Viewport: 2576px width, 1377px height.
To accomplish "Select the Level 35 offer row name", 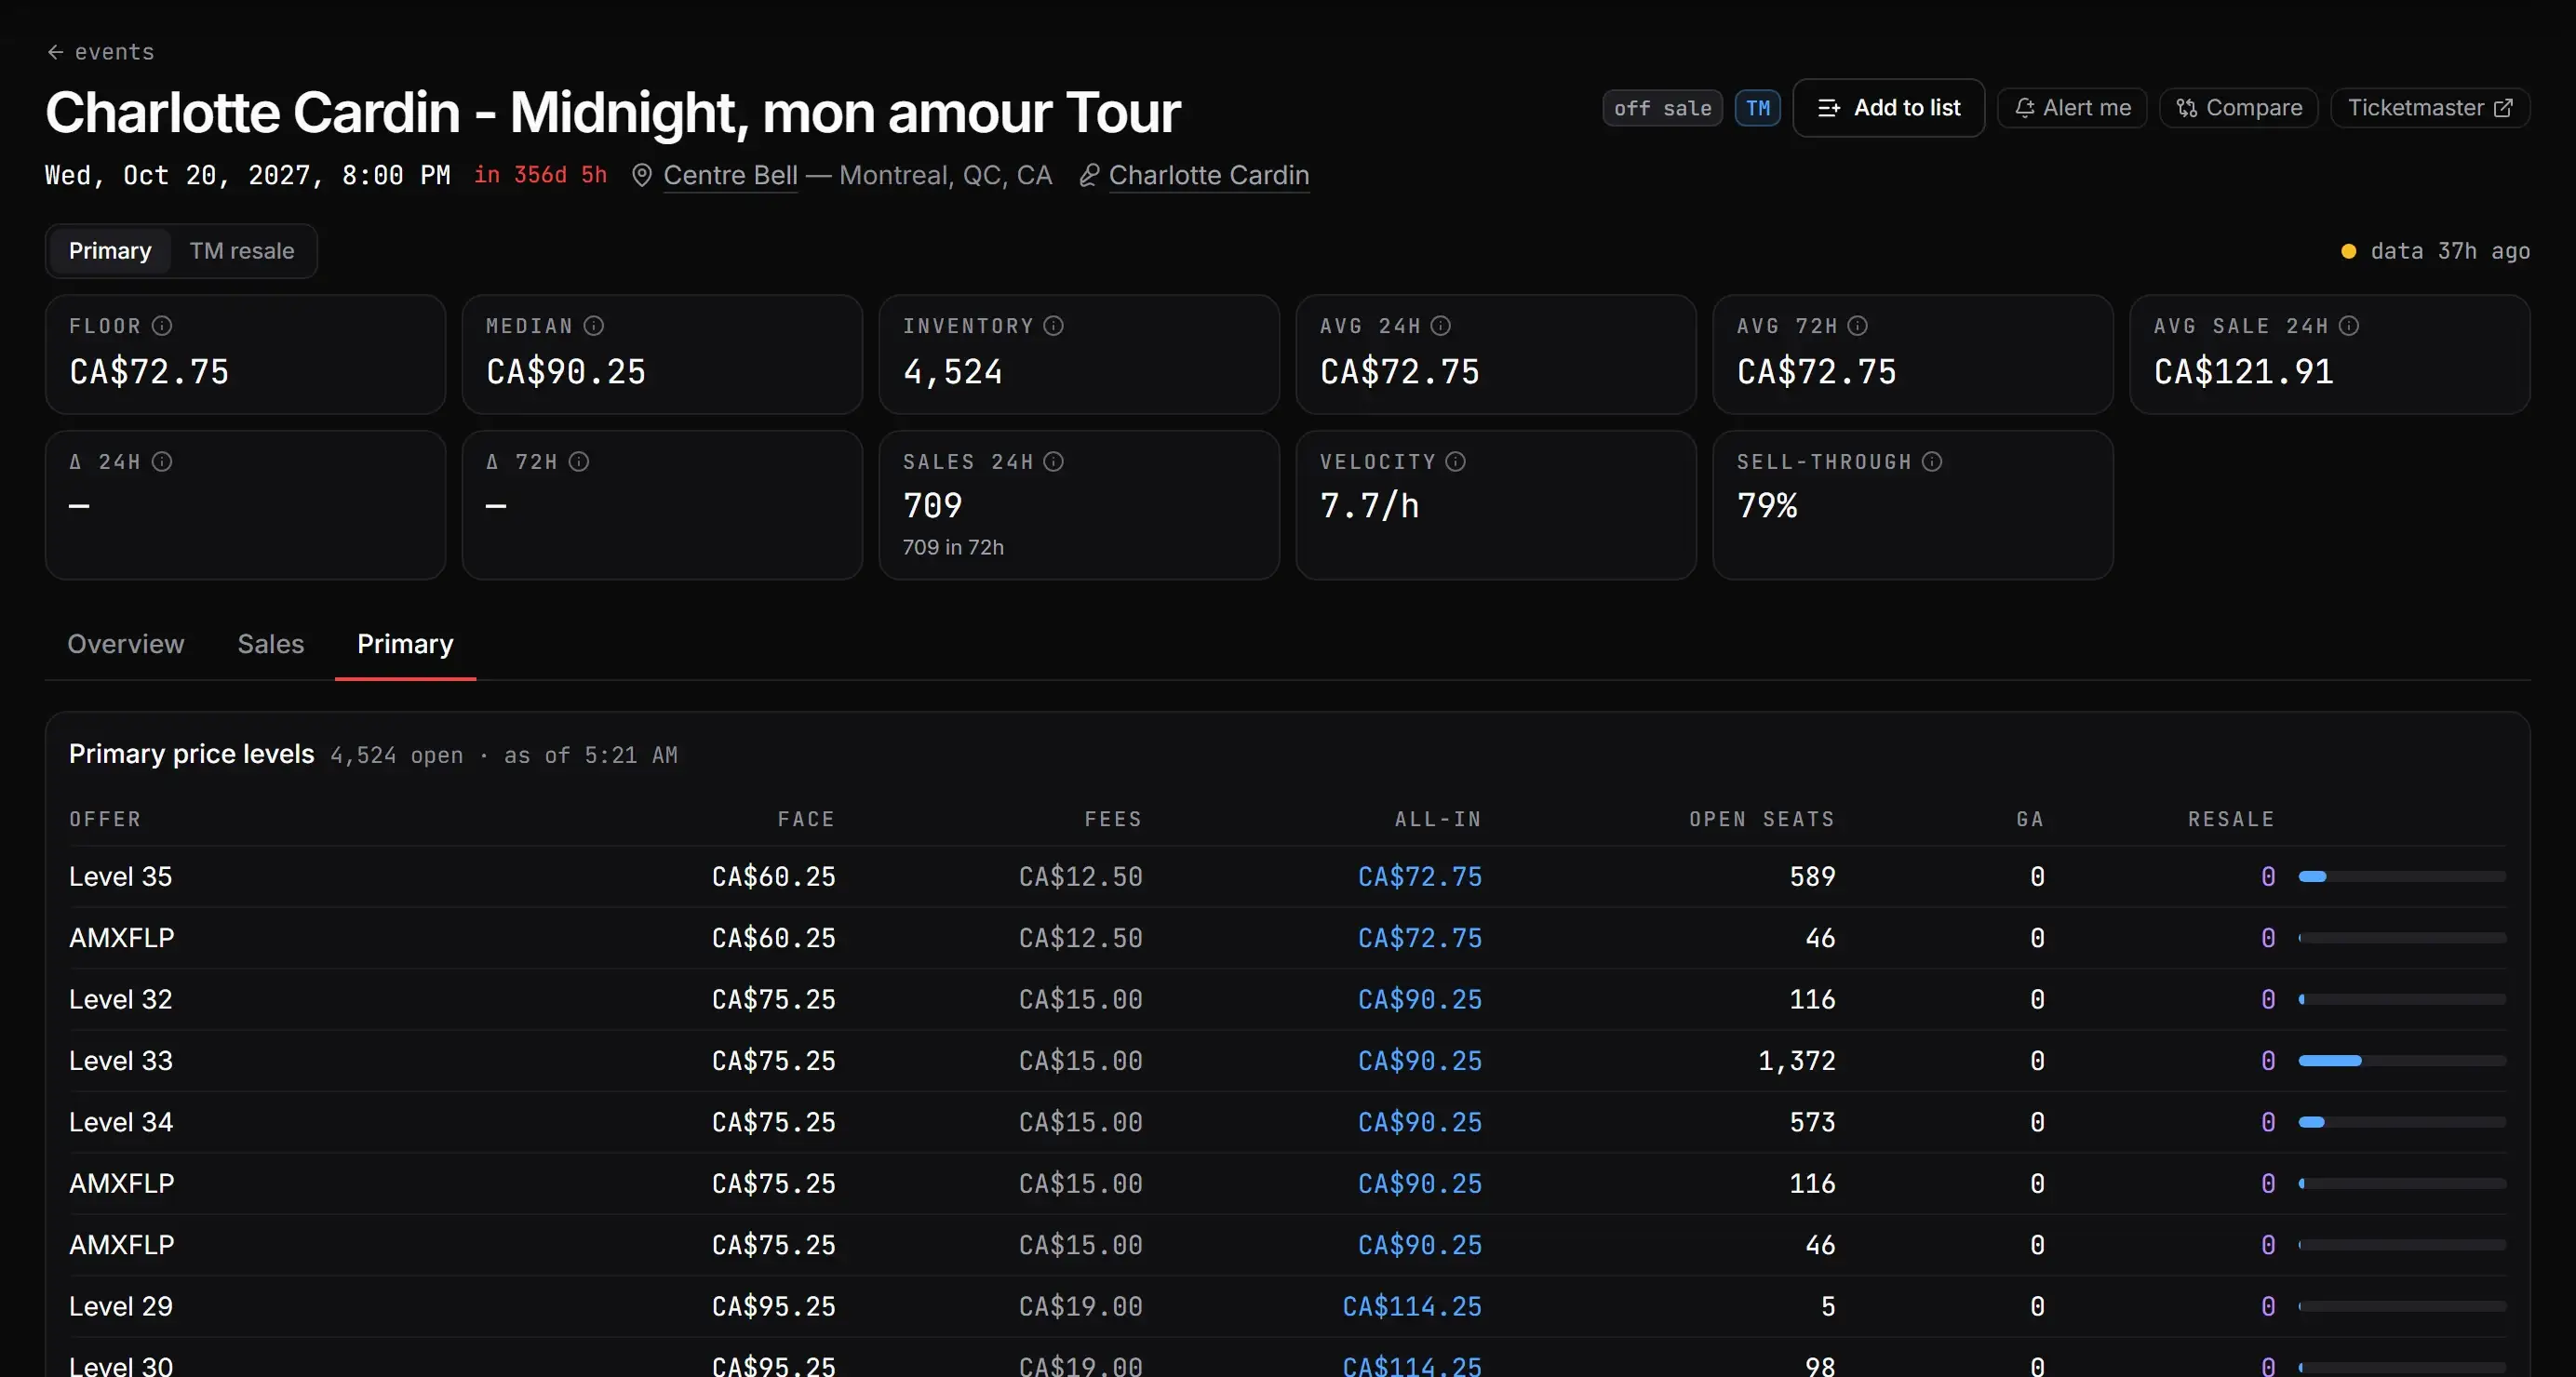I will click(120, 877).
